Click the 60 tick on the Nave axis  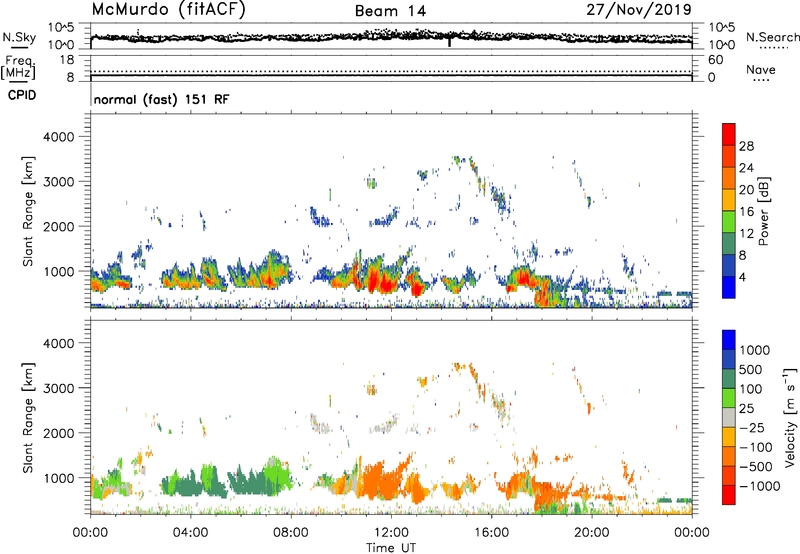click(x=715, y=60)
